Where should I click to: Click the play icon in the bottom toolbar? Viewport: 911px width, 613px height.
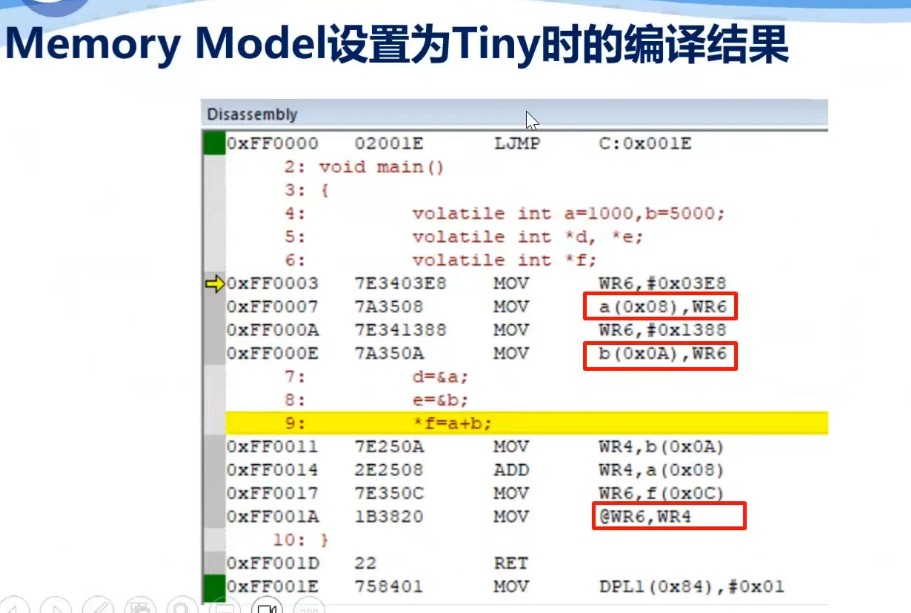(x=56, y=605)
